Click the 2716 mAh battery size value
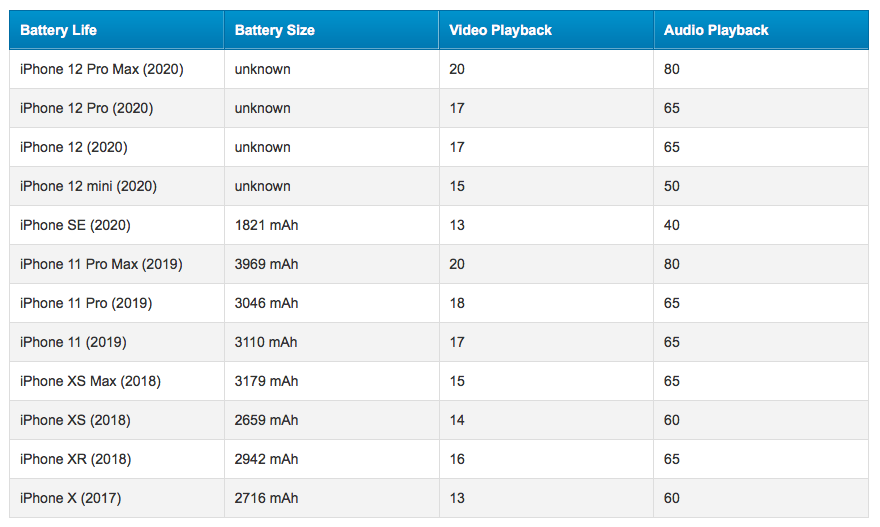This screenshot has height=527, width=880. pos(266,498)
